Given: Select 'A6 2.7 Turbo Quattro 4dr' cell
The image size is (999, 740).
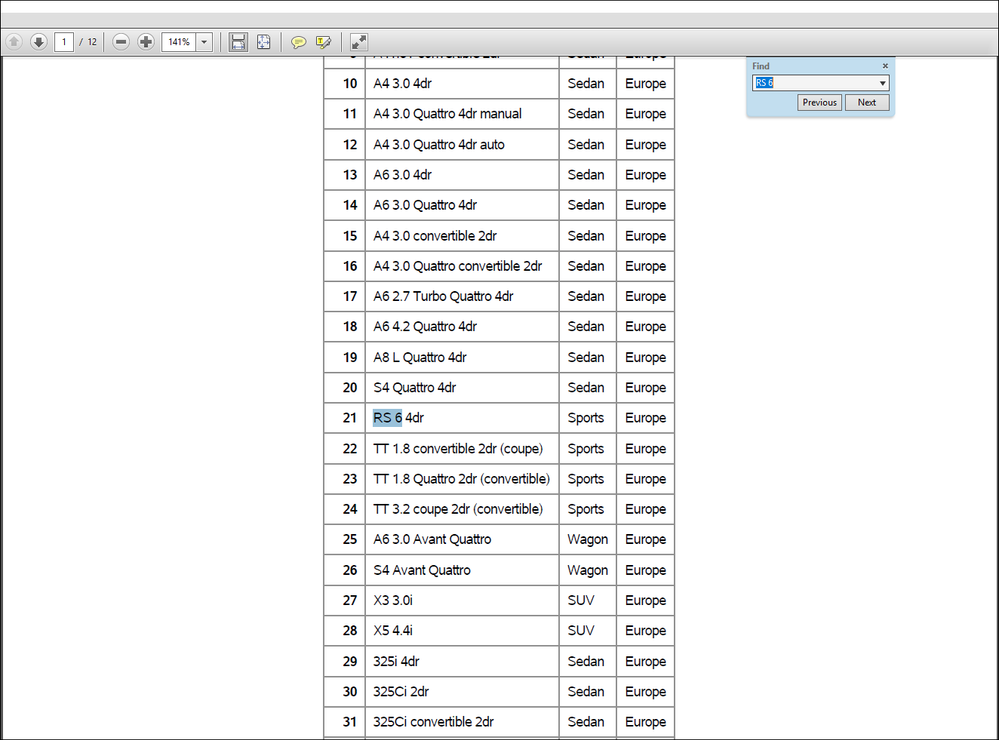Looking at the screenshot, I should click(x=462, y=296).
